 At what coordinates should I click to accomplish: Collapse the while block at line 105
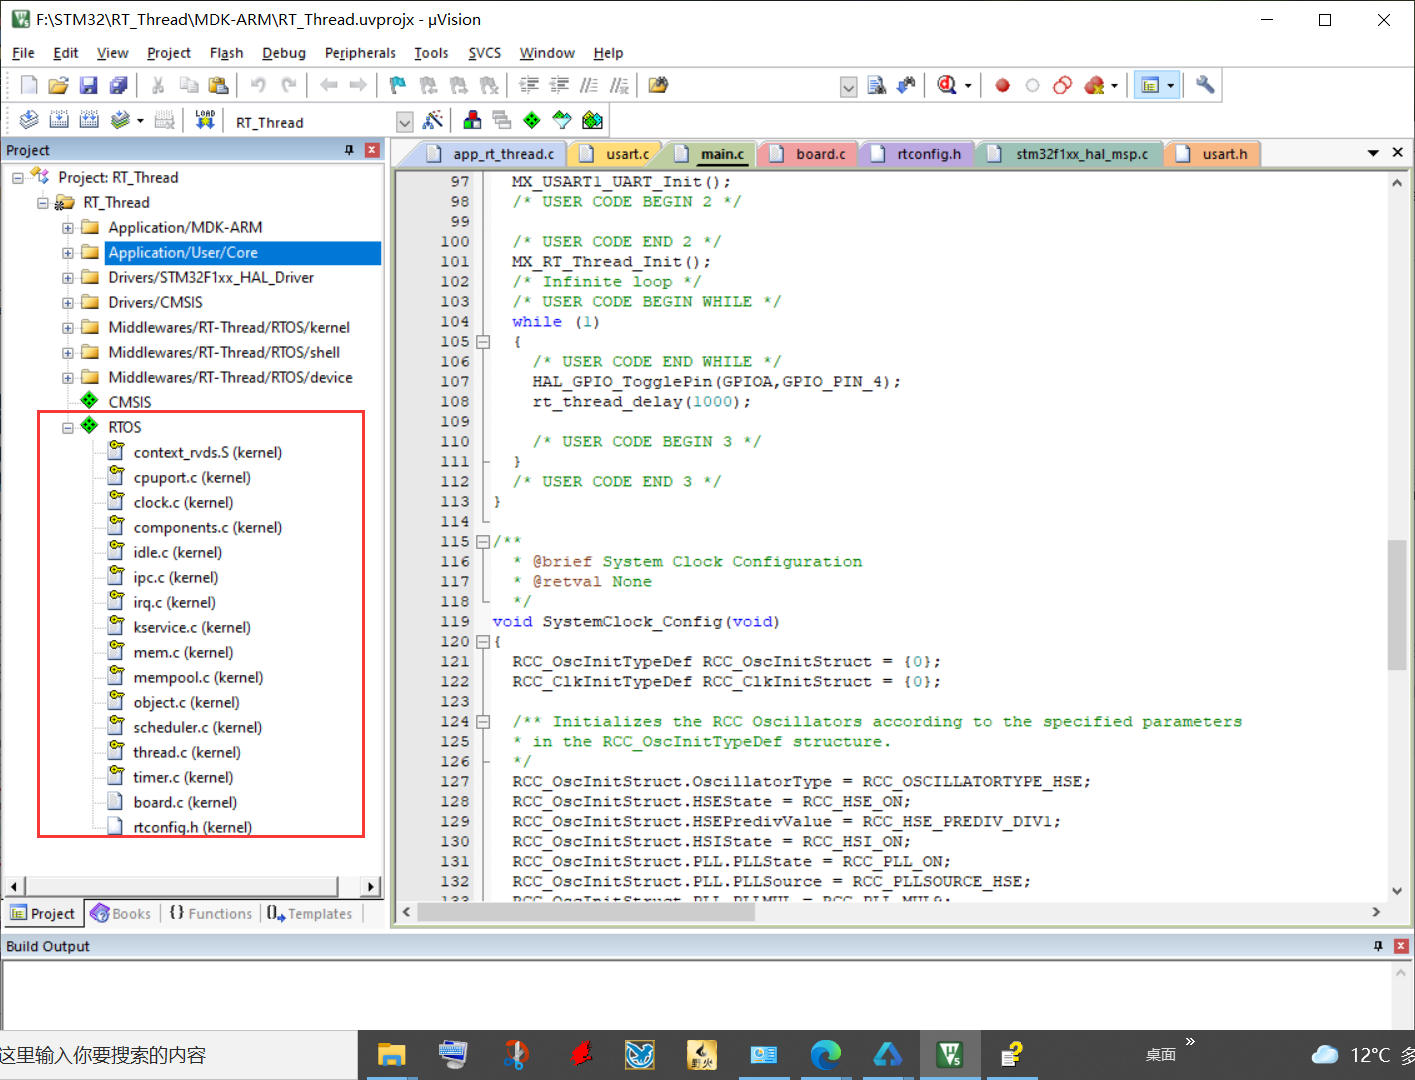(x=483, y=342)
